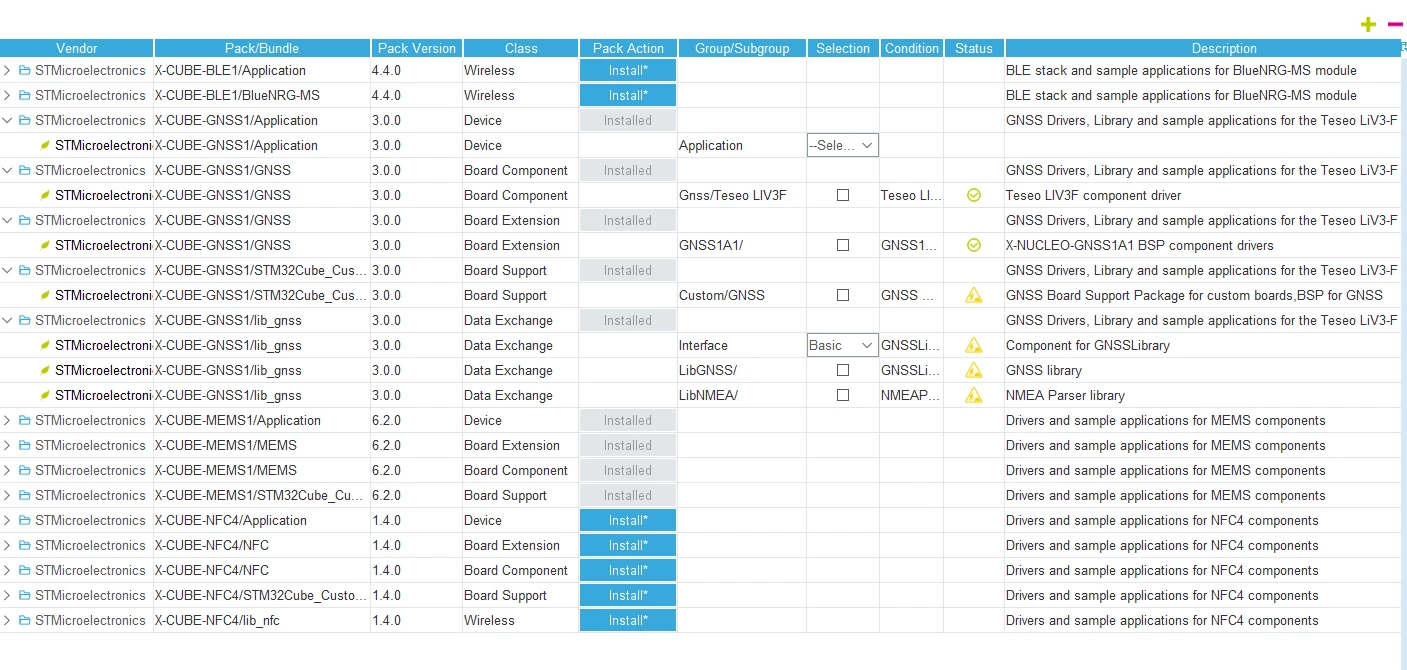
Task: Check the LibGNSS/ selection checkbox
Action: 843,370
